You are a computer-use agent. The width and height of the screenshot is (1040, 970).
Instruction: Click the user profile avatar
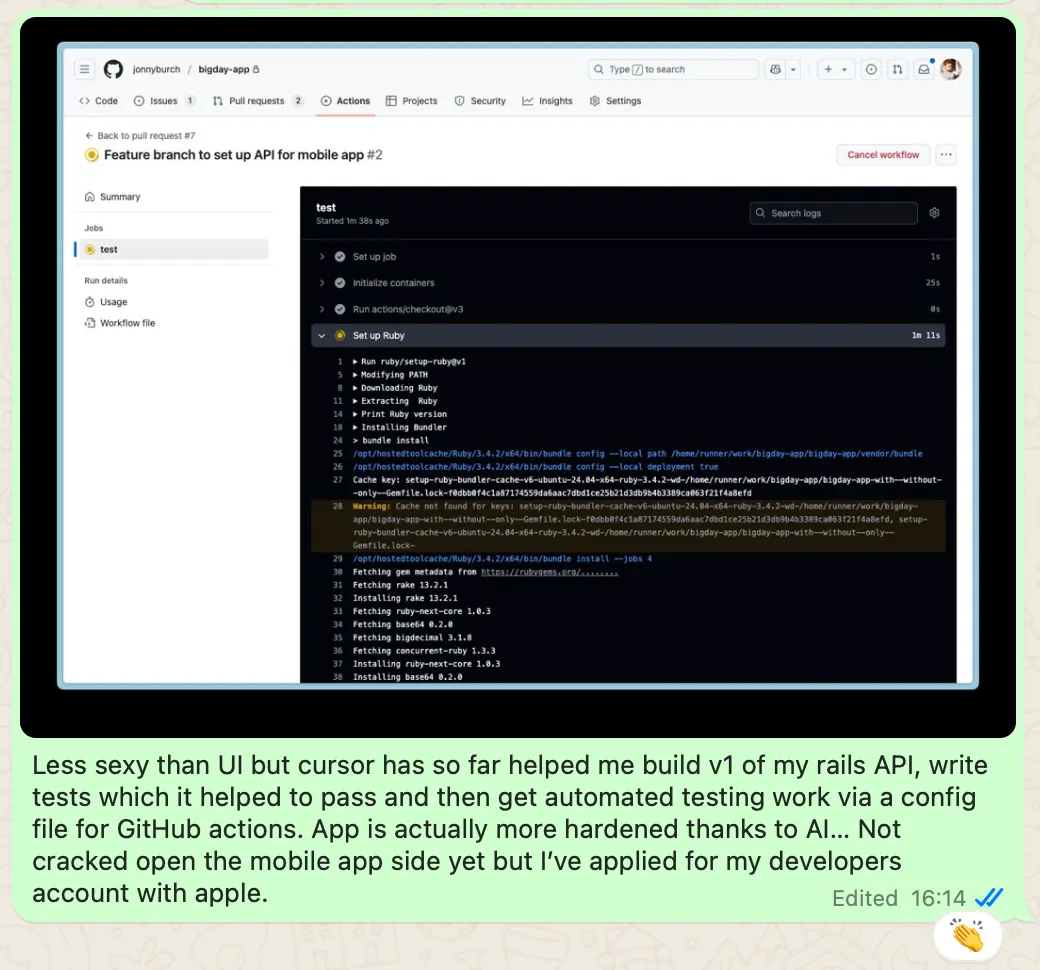coord(951,69)
